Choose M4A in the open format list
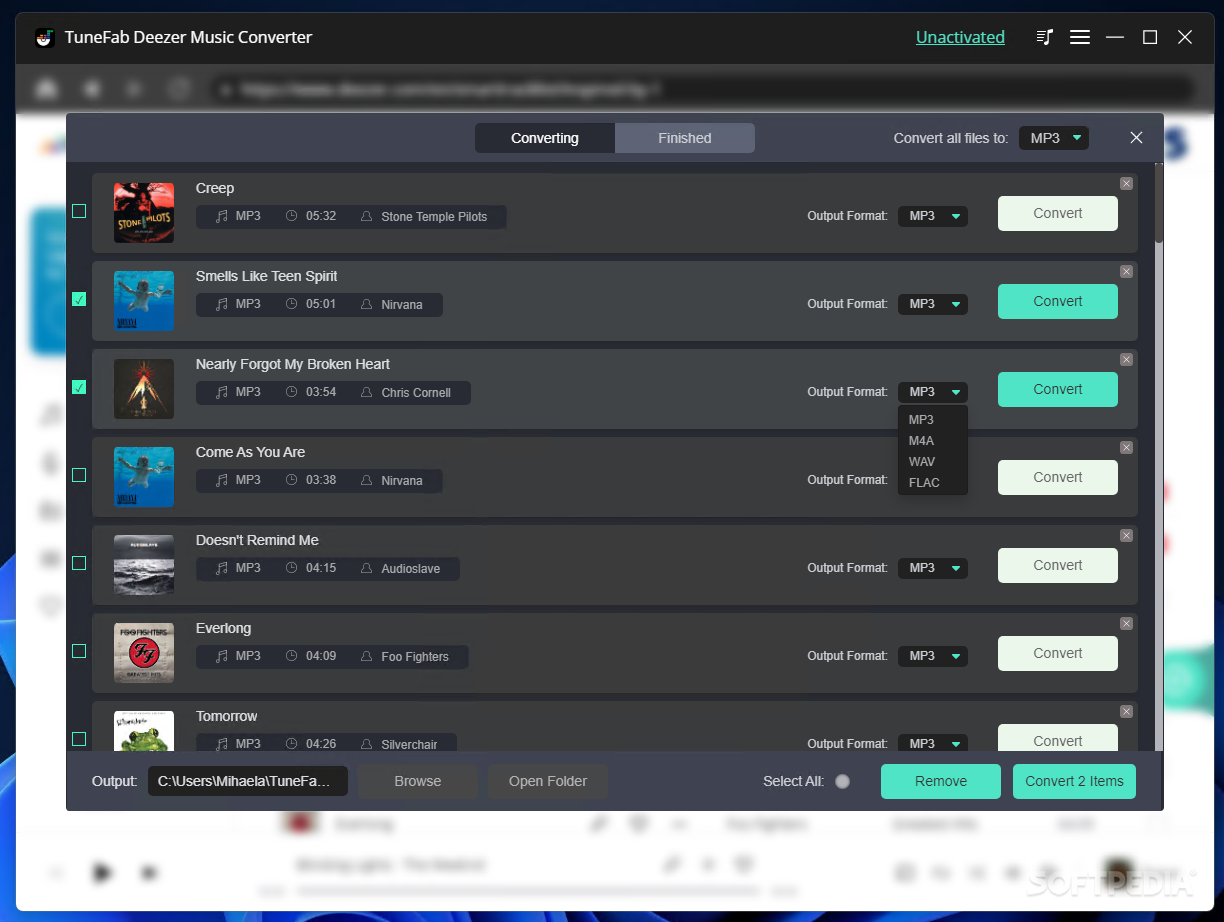Viewport: 1224px width, 922px height. [x=933, y=441]
